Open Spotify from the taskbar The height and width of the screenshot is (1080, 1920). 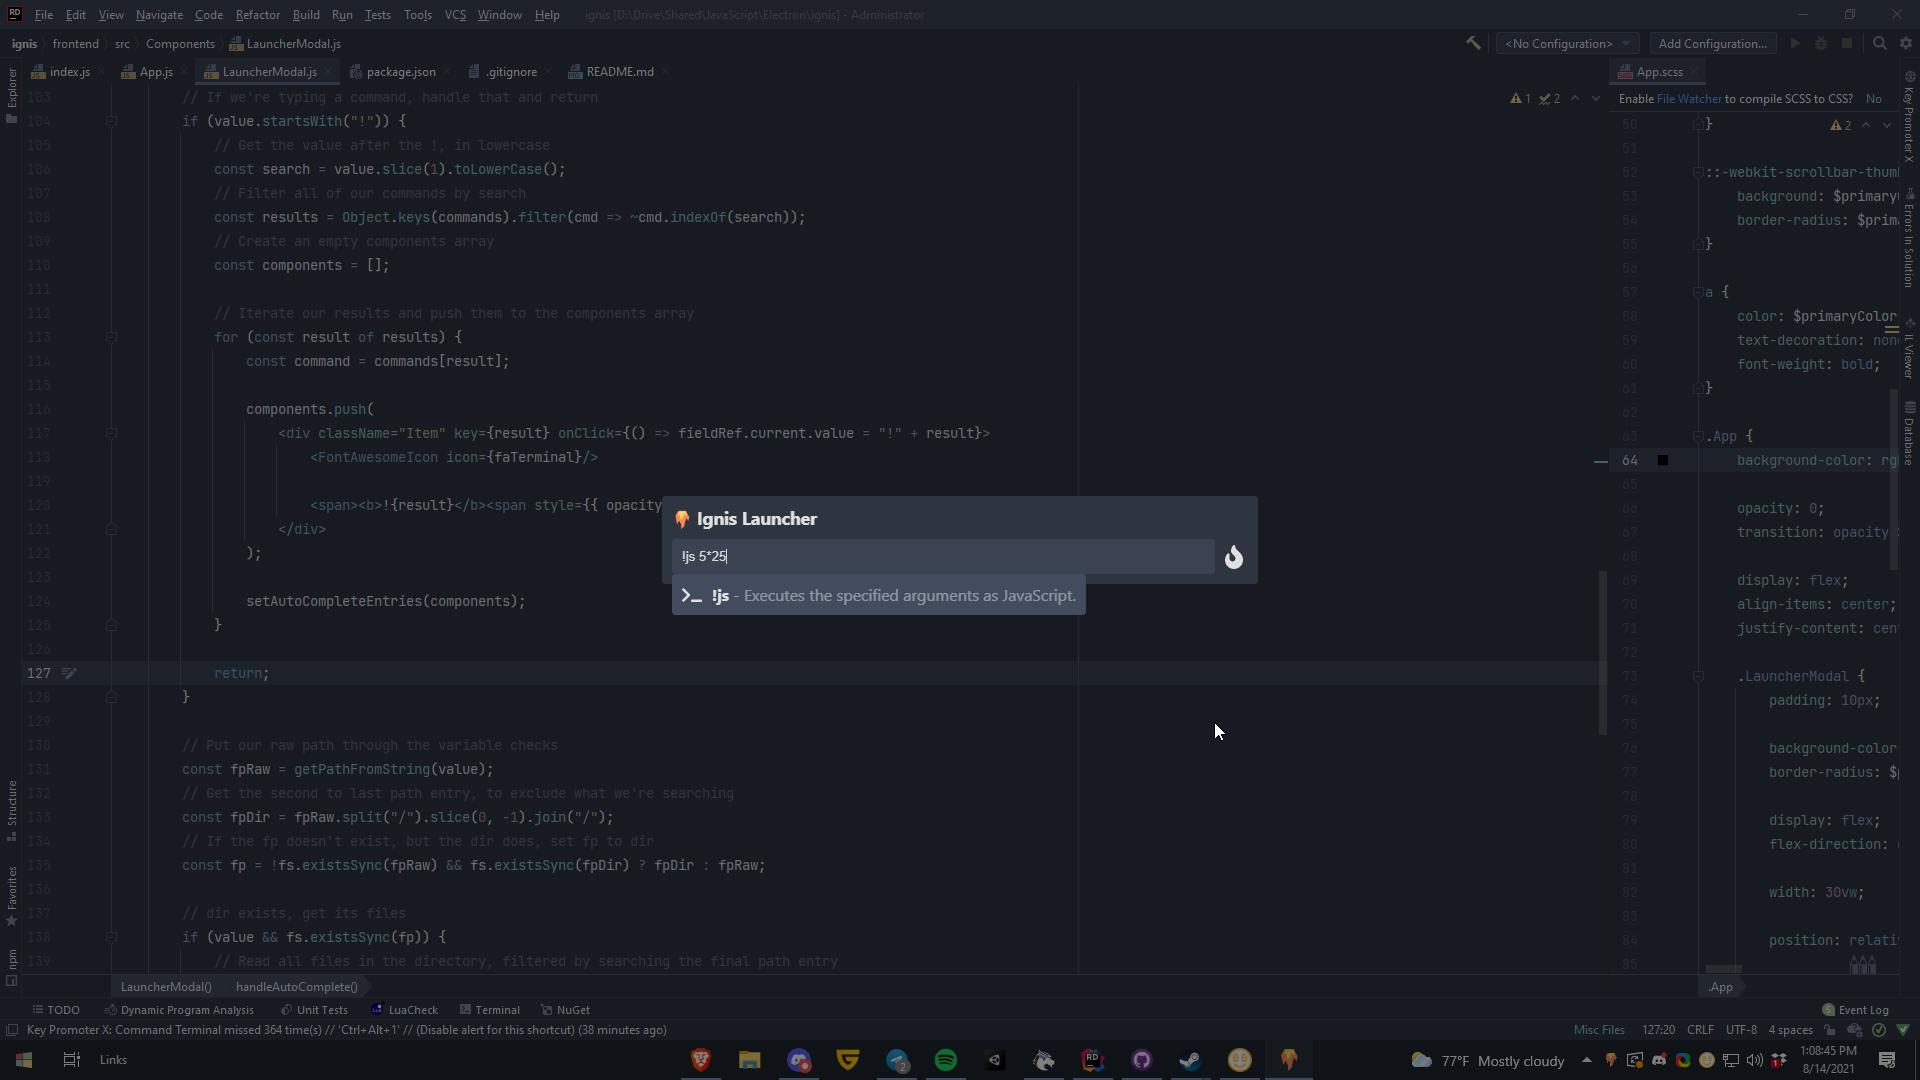(945, 1060)
